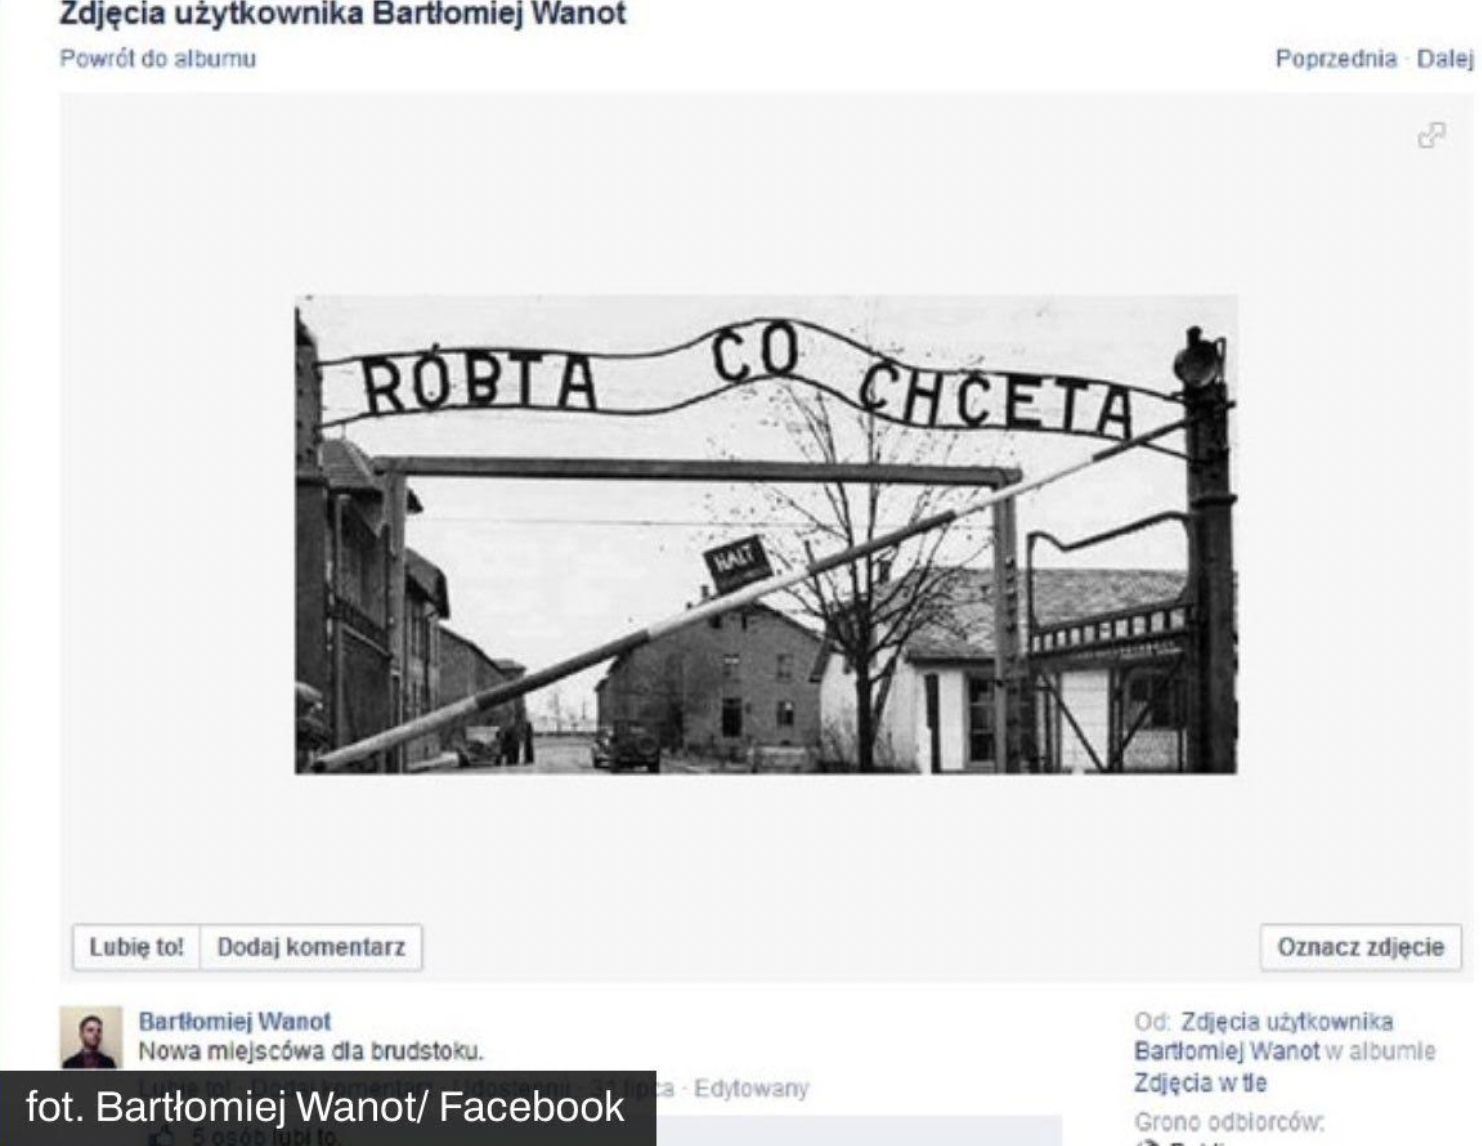Click the grey empty area left of the photo

[177, 534]
